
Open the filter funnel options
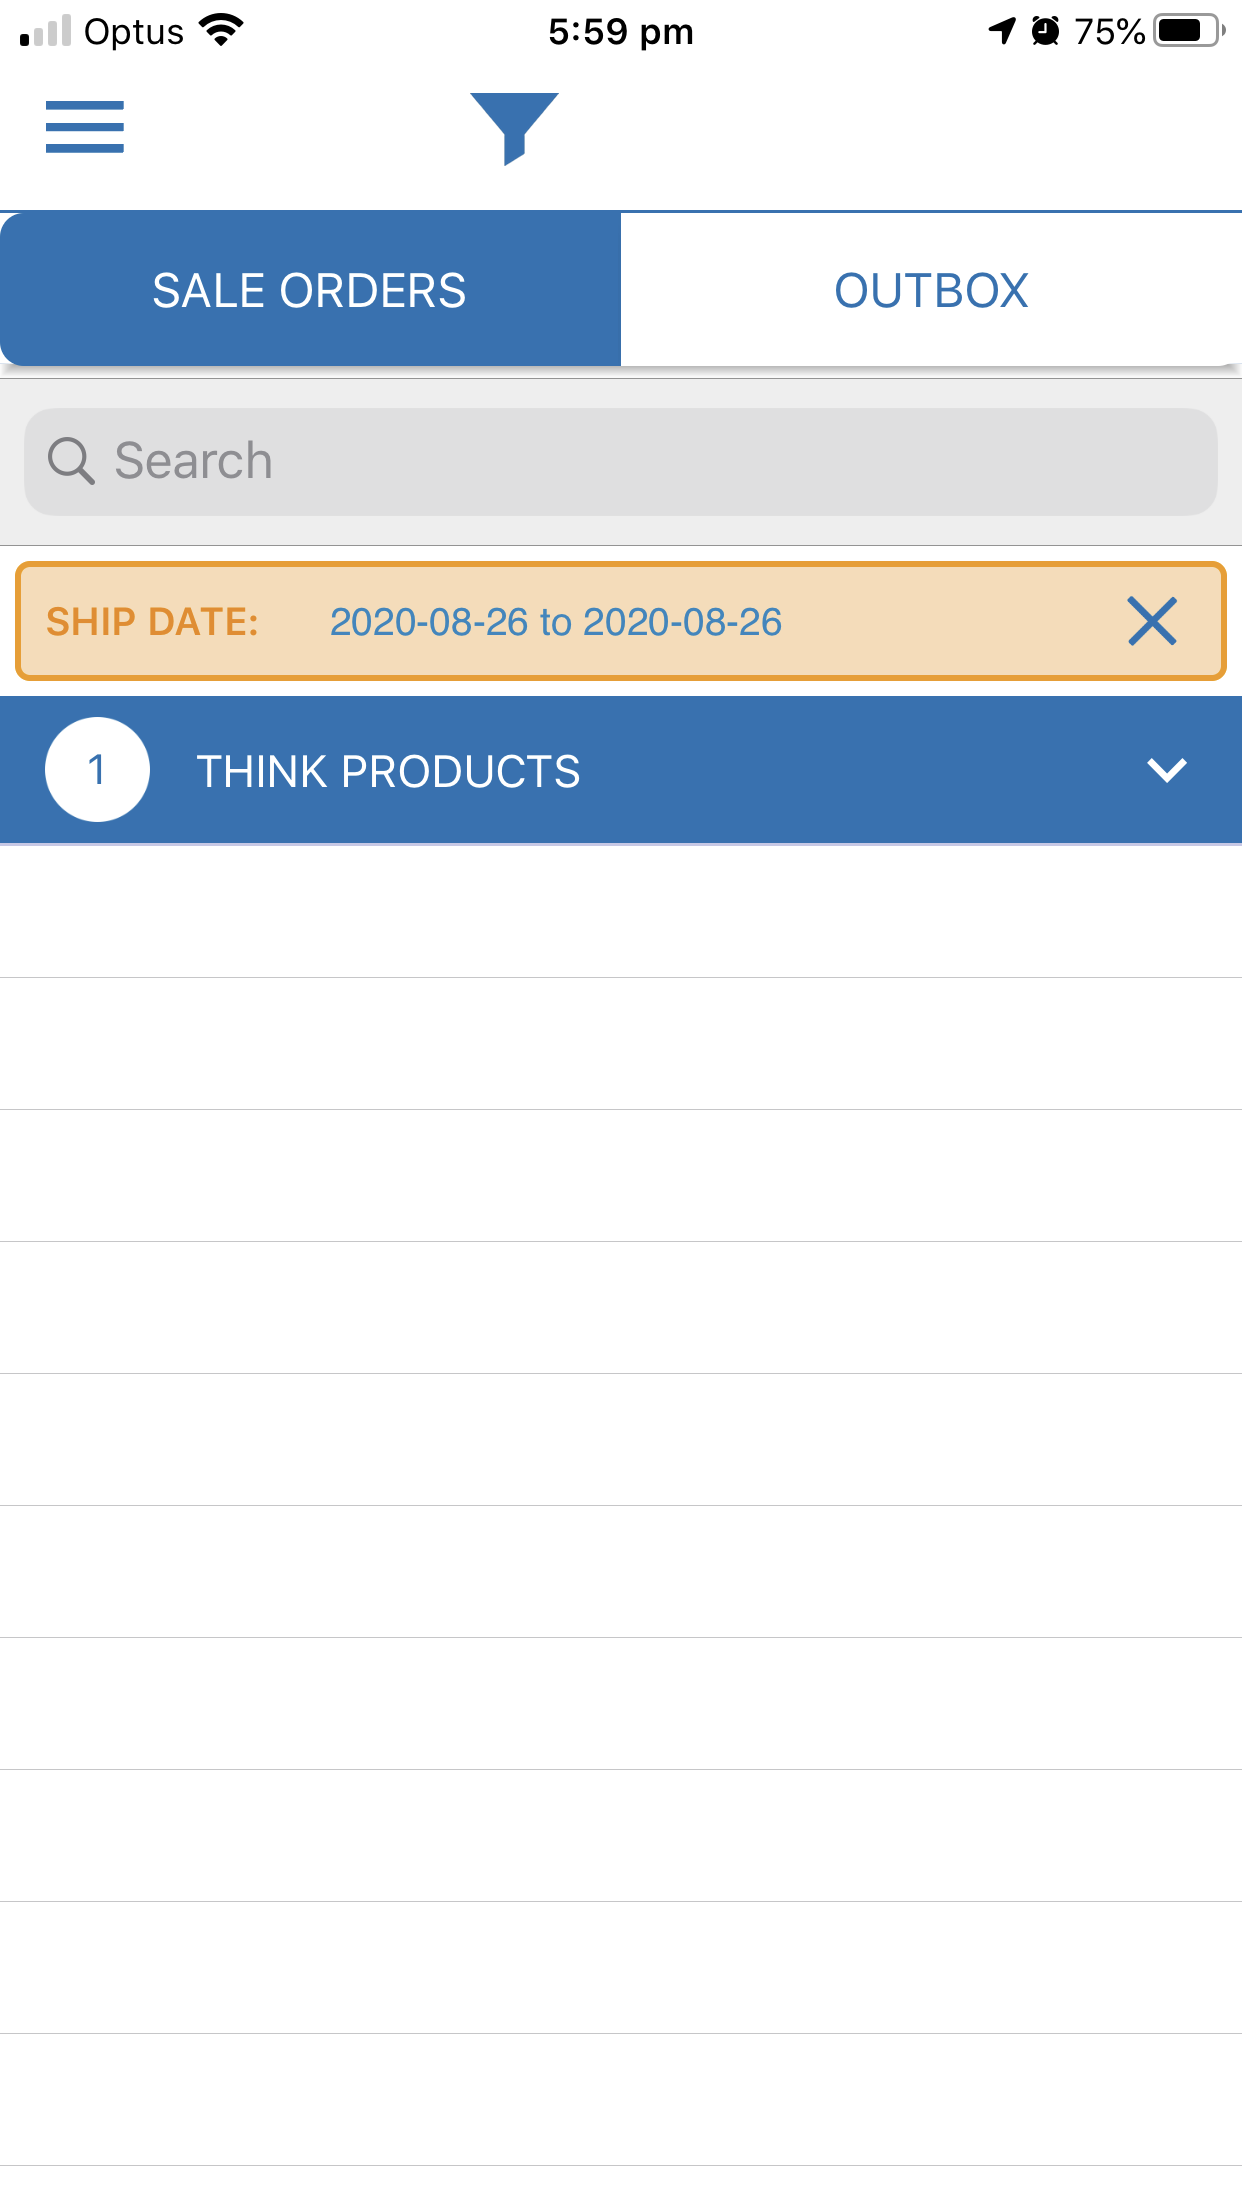514,127
